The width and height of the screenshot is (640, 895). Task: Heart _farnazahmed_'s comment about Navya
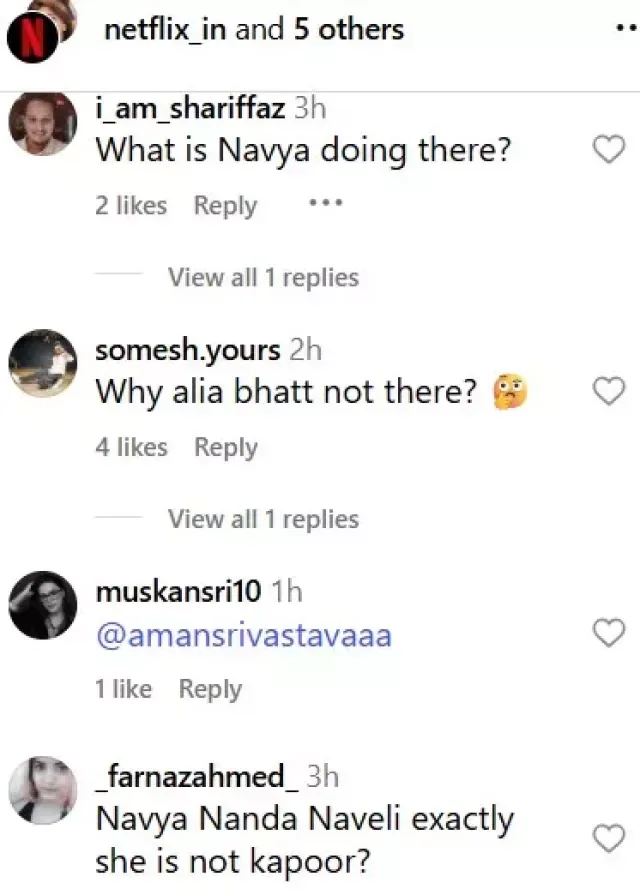(x=609, y=838)
